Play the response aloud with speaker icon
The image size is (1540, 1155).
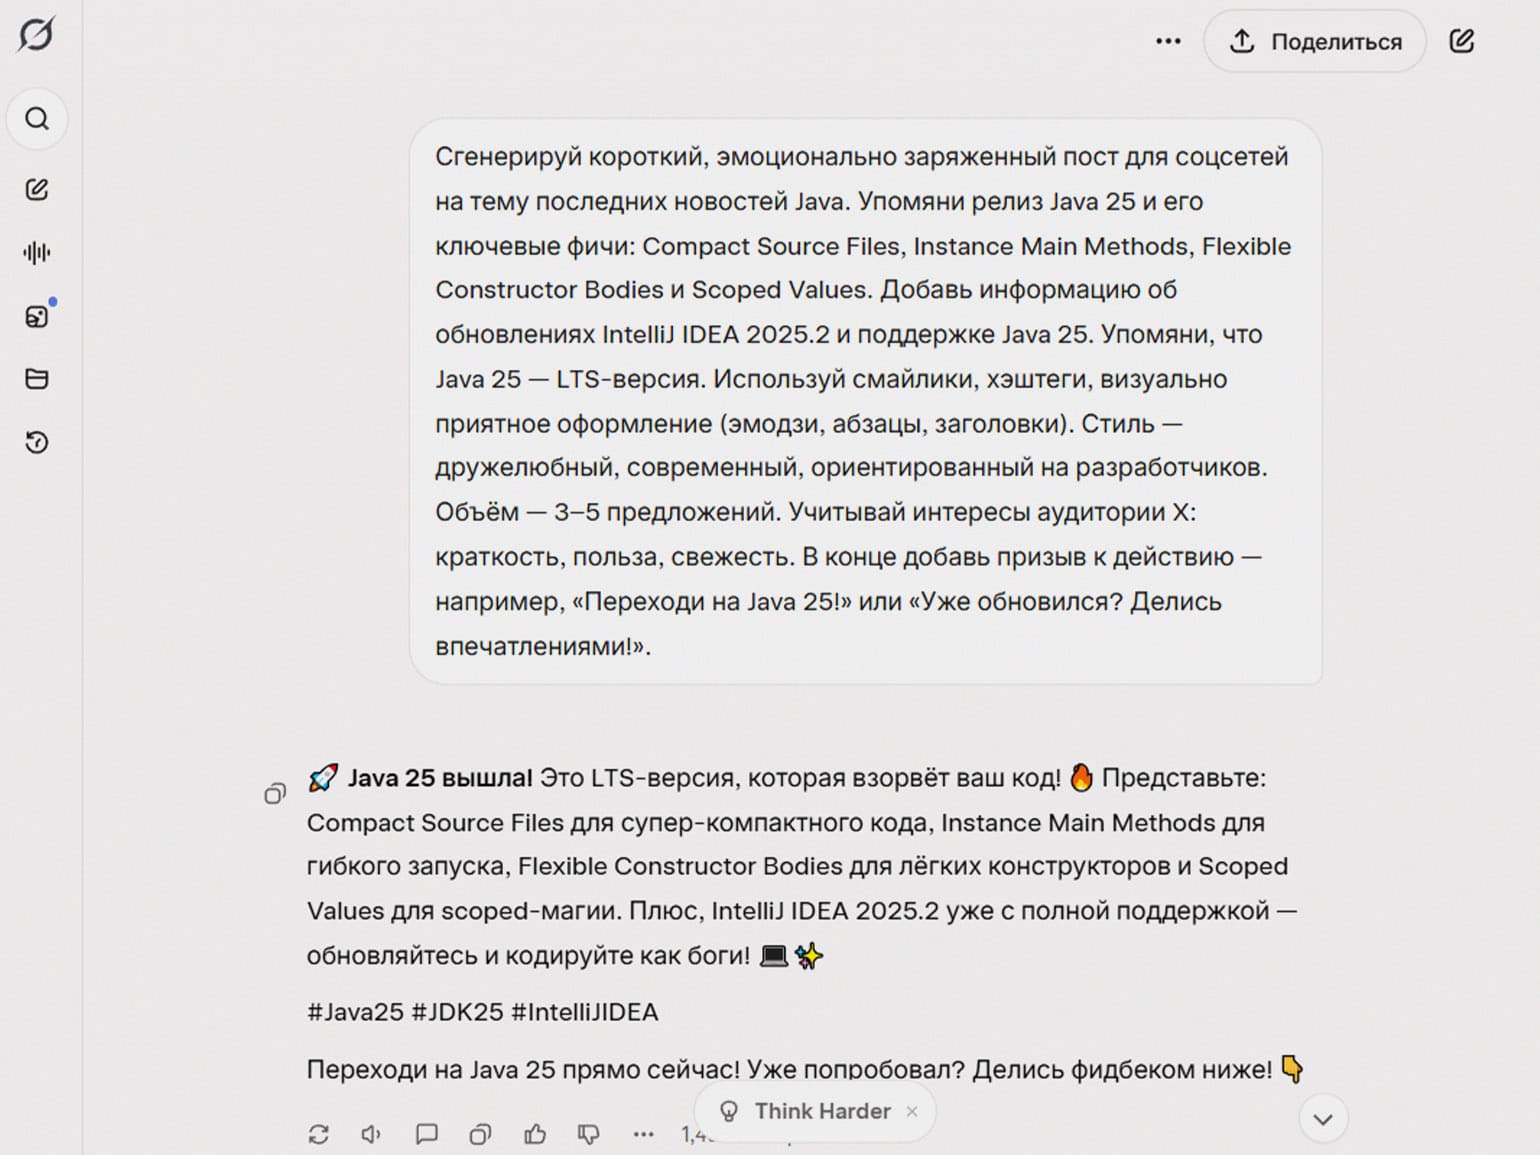pyautogui.click(x=372, y=1134)
